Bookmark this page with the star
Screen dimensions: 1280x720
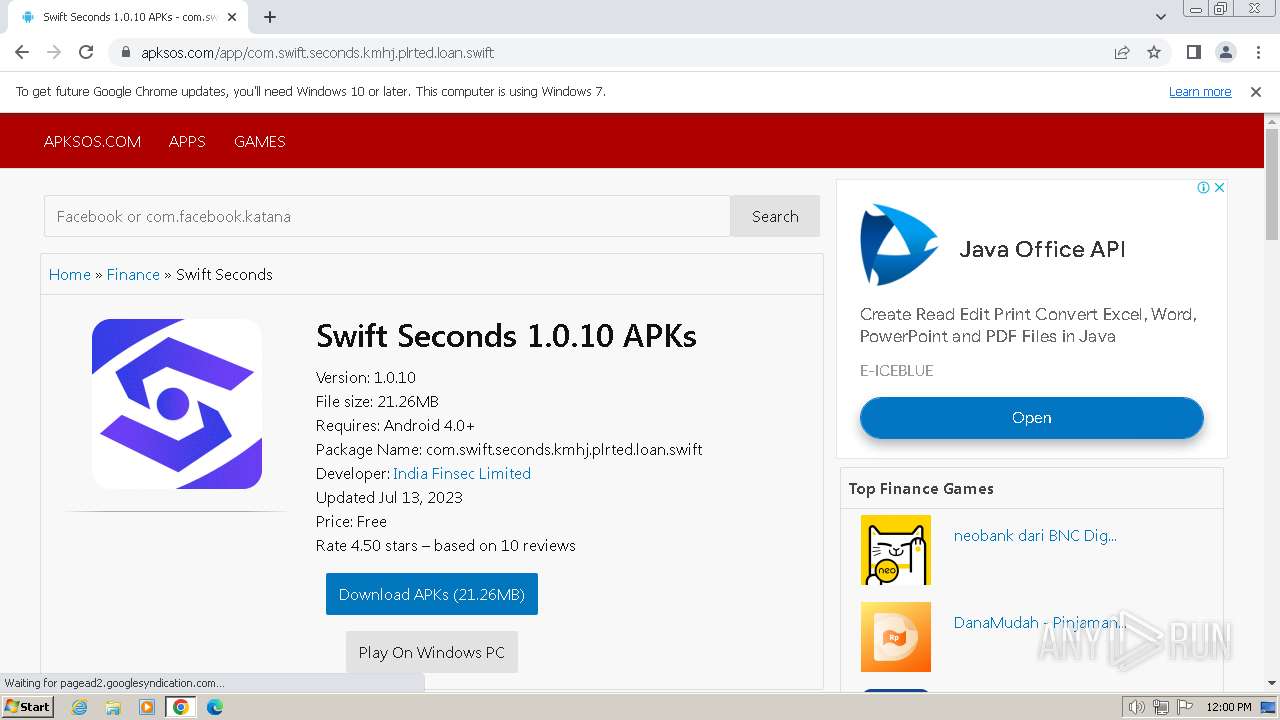pos(1154,52)
